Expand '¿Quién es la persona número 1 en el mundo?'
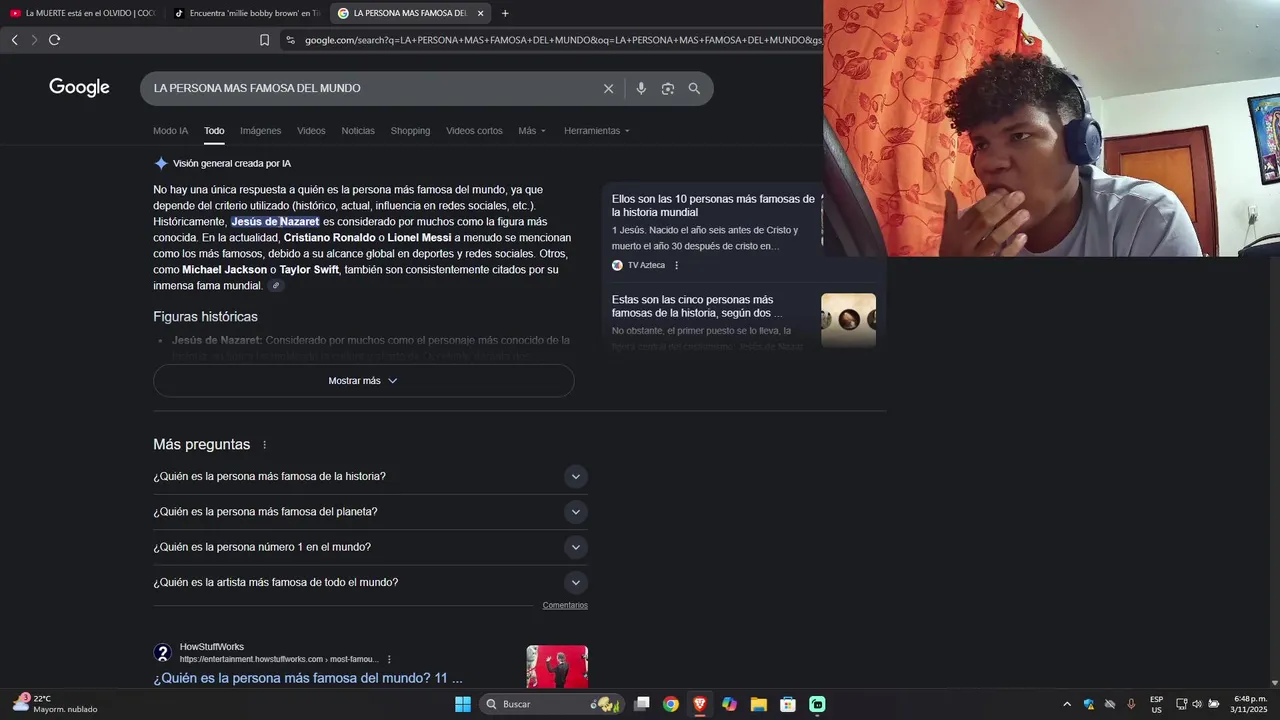The width and height of the screenshot is (1280, 720). [x=370, y=547]
